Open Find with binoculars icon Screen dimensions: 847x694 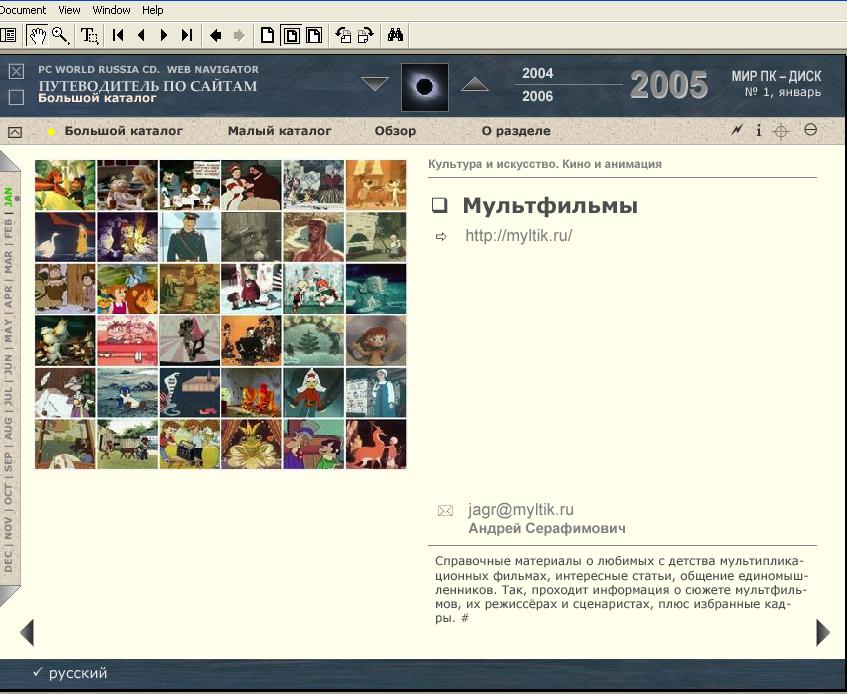pyautogui.click(x=395, y=36)
